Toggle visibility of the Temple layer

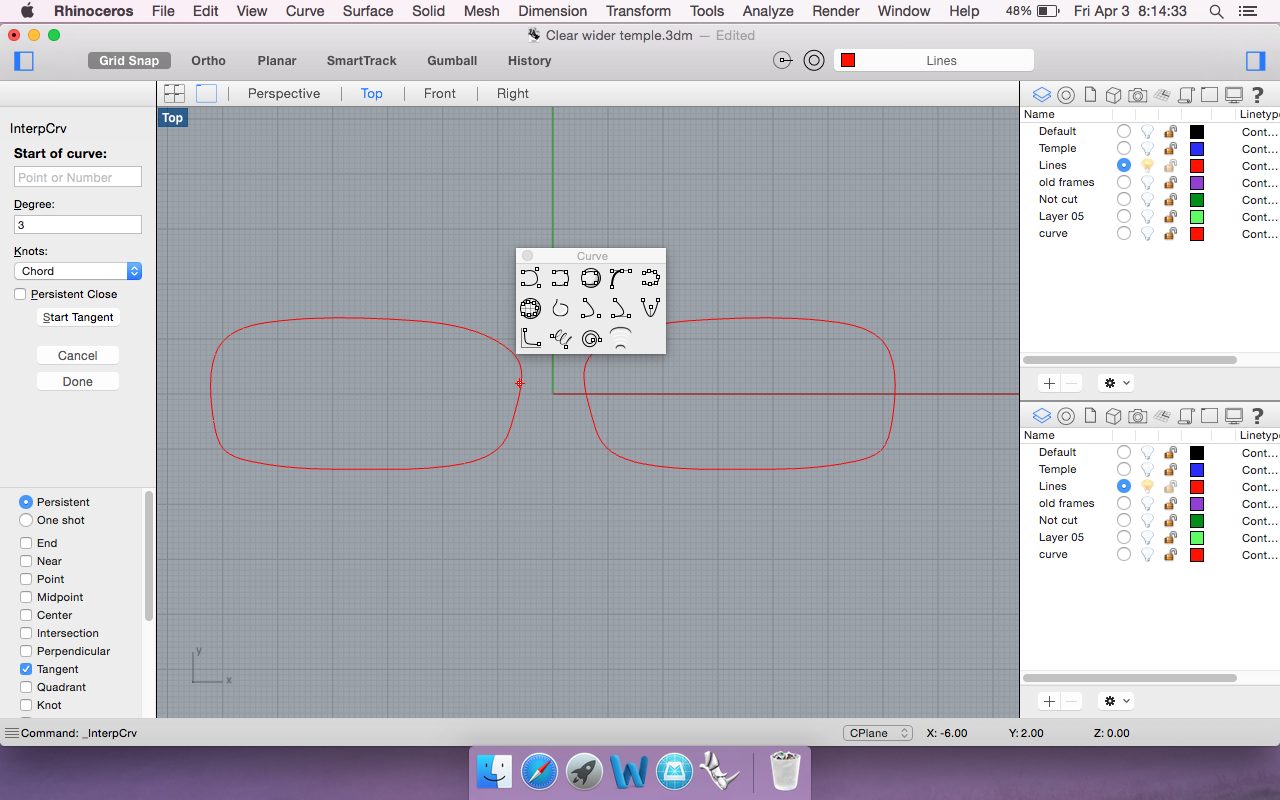point(1147,148)
